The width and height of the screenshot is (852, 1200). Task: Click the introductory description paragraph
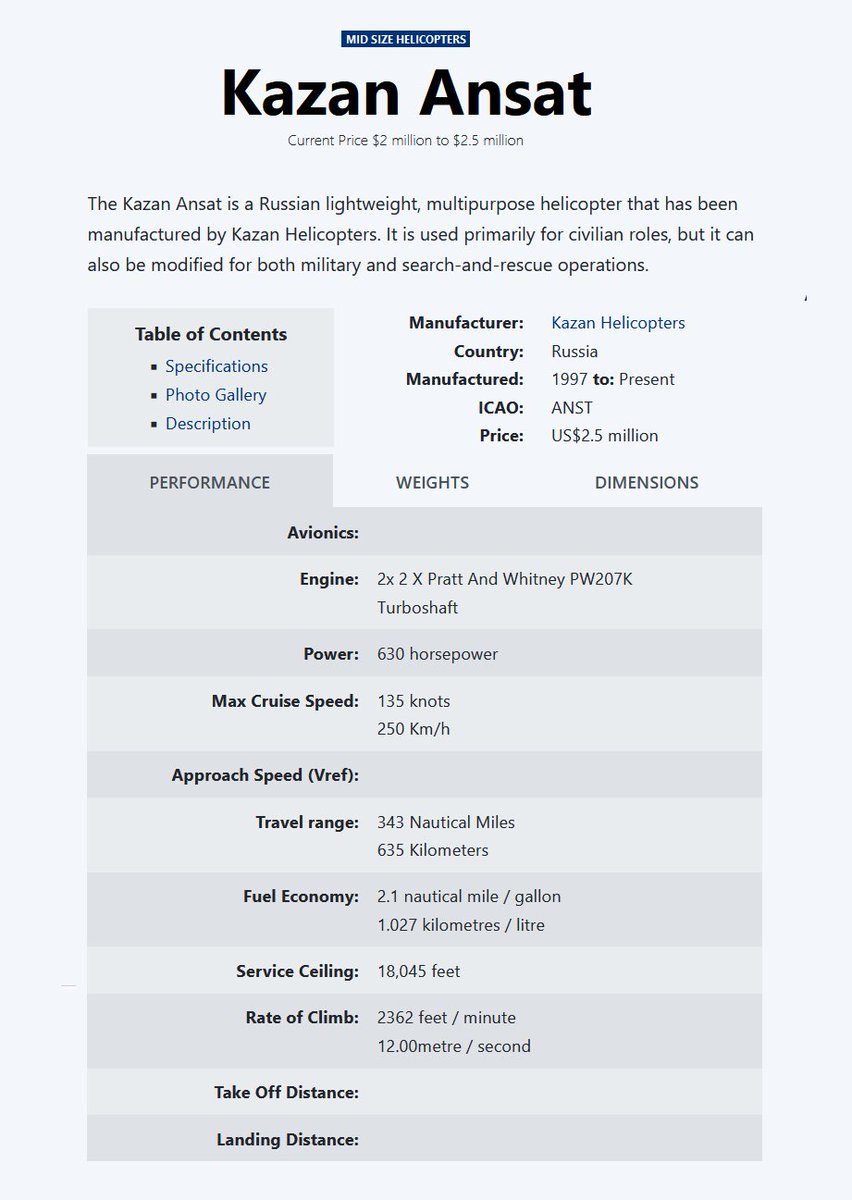tap(421, 235)
